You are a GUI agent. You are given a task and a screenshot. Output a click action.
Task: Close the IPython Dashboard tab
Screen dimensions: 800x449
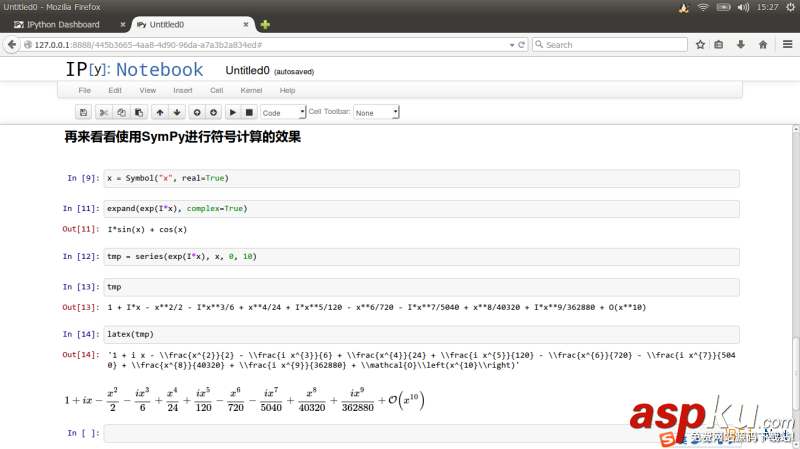point(122,24)
